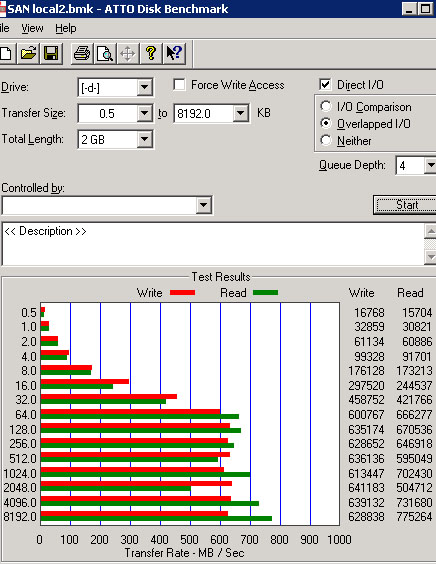
Task: Click write value 458752
Action: (x=366, y=400)
